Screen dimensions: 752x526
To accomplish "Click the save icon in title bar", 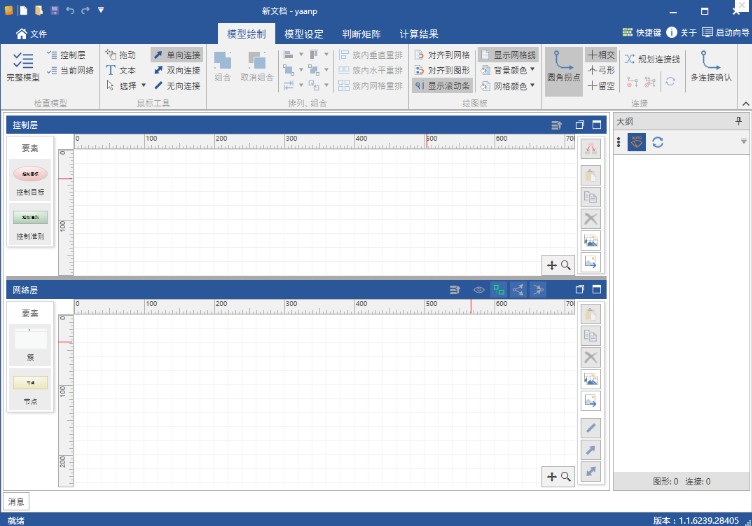I will [55, 10].
